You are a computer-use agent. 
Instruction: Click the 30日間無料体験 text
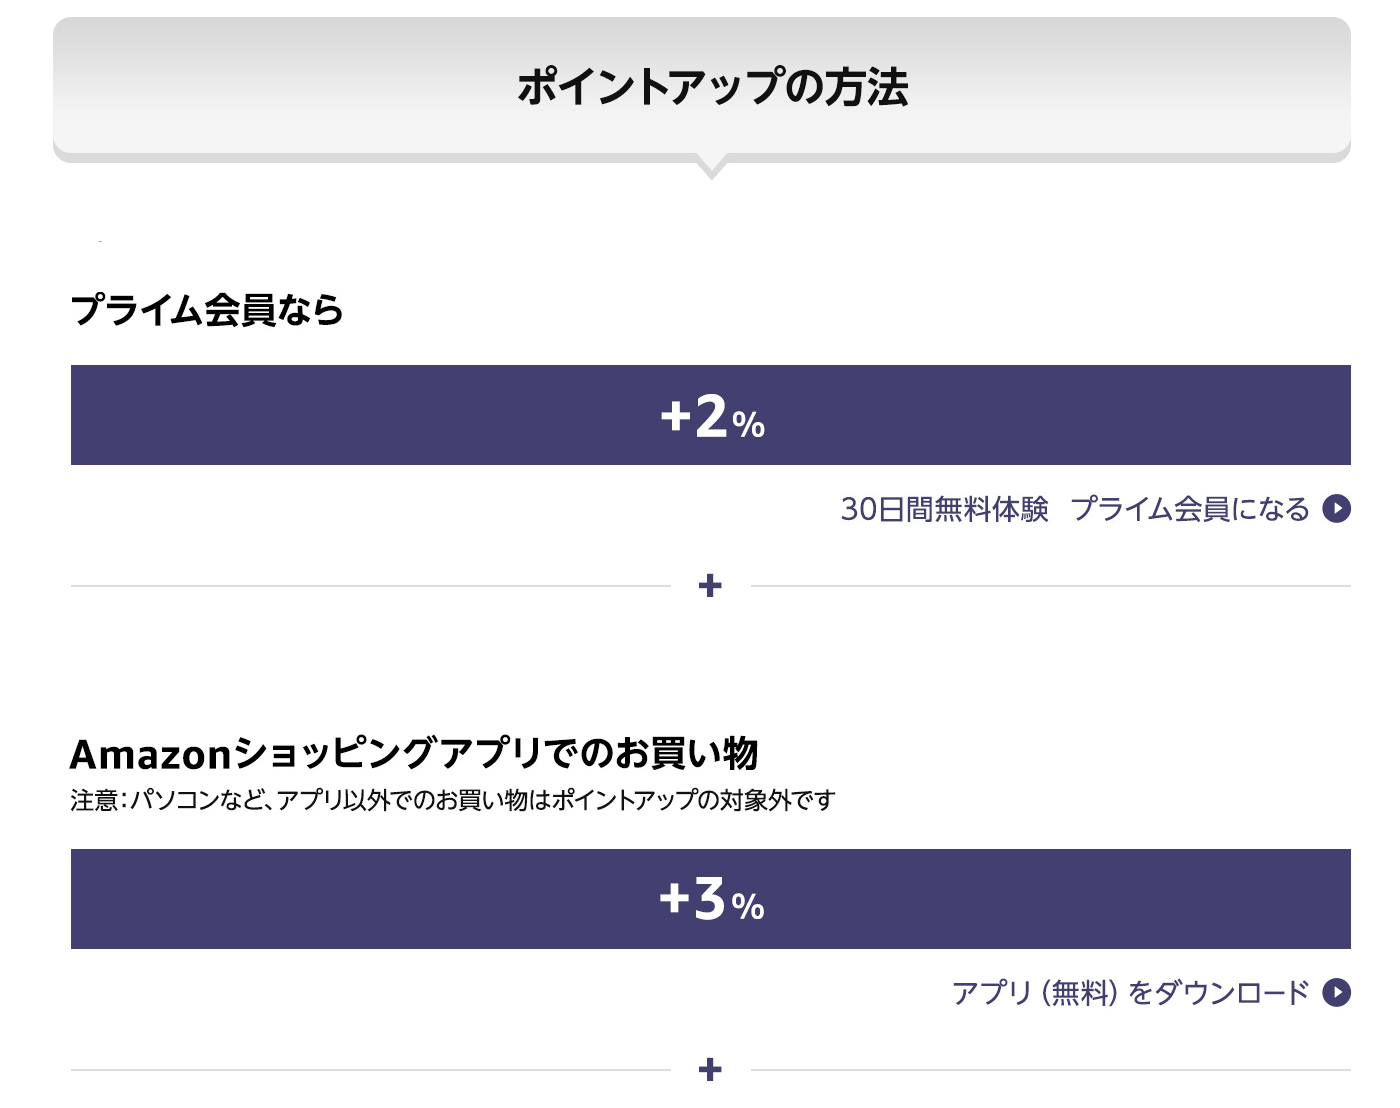pyautogui.click(x=944, y=509)
